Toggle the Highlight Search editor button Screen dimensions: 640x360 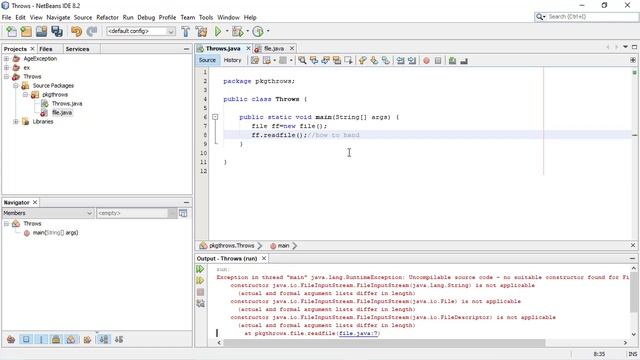[337, 60]
